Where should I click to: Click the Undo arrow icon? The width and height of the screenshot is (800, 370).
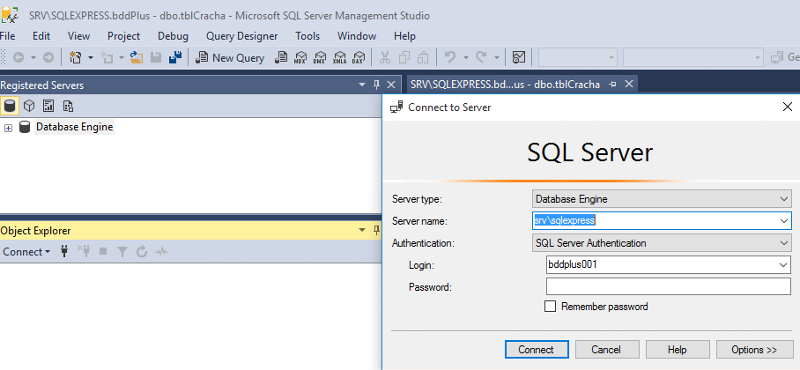(x=450, y=58)
